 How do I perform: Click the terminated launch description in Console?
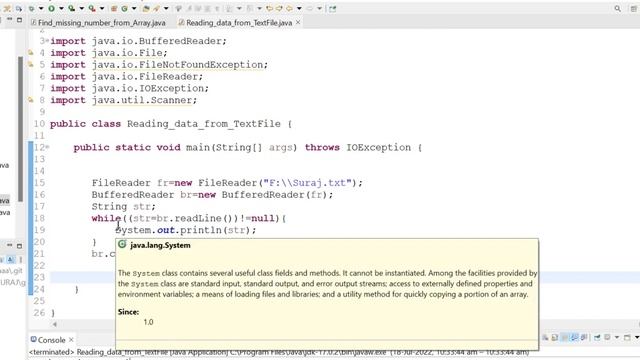pyautogui.click(x=279, y=352)
